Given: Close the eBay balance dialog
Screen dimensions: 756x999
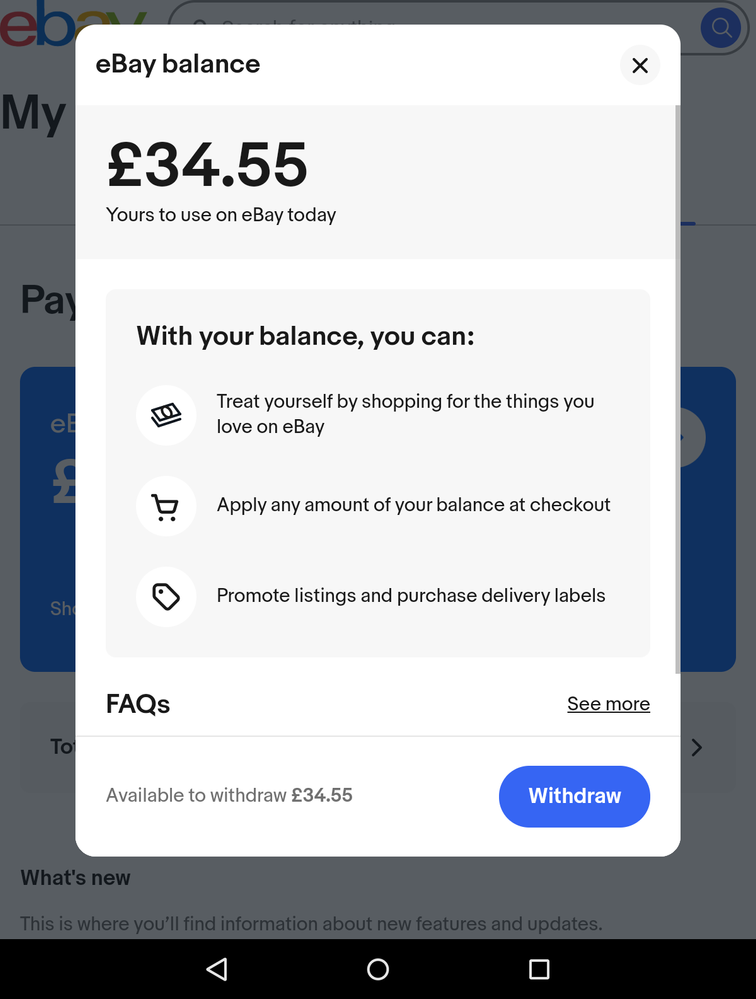Looking at the screenshot, I should coord(639,65).
